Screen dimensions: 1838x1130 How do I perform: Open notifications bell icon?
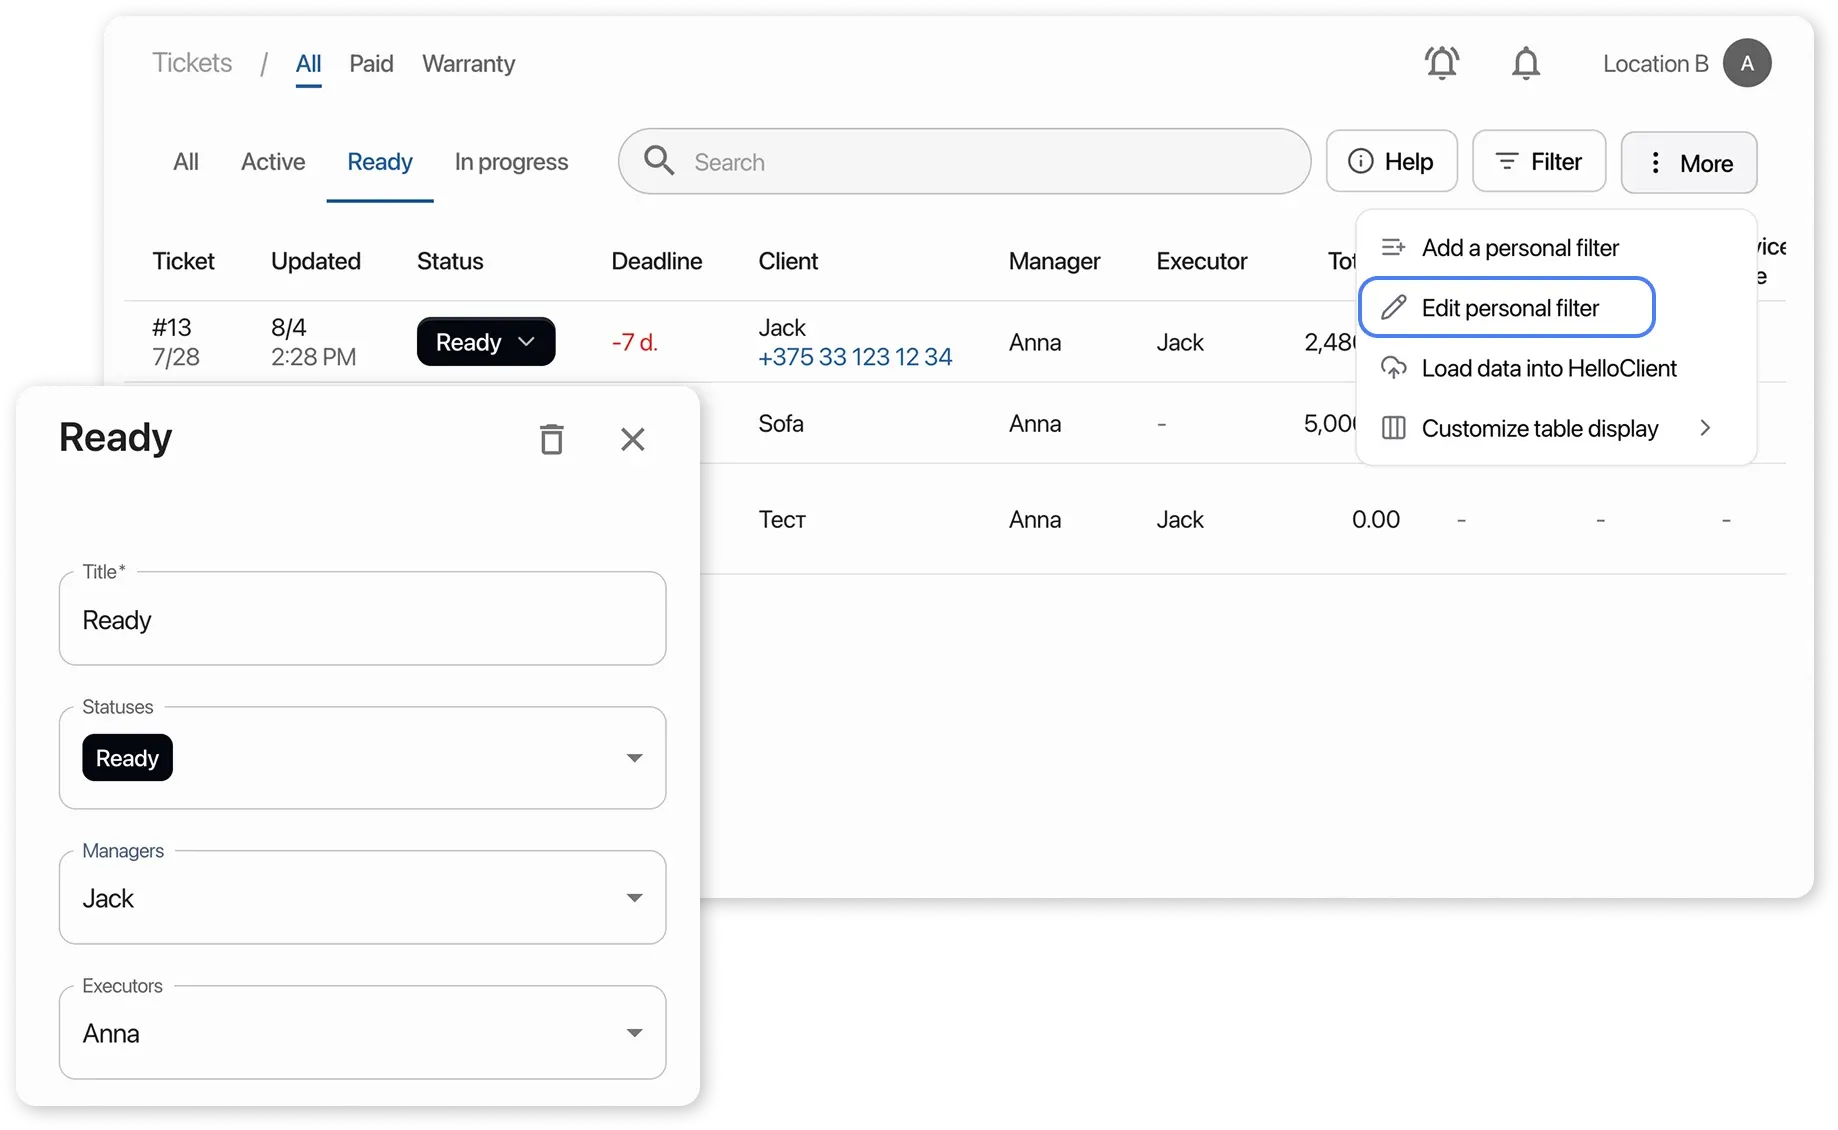1525,64
